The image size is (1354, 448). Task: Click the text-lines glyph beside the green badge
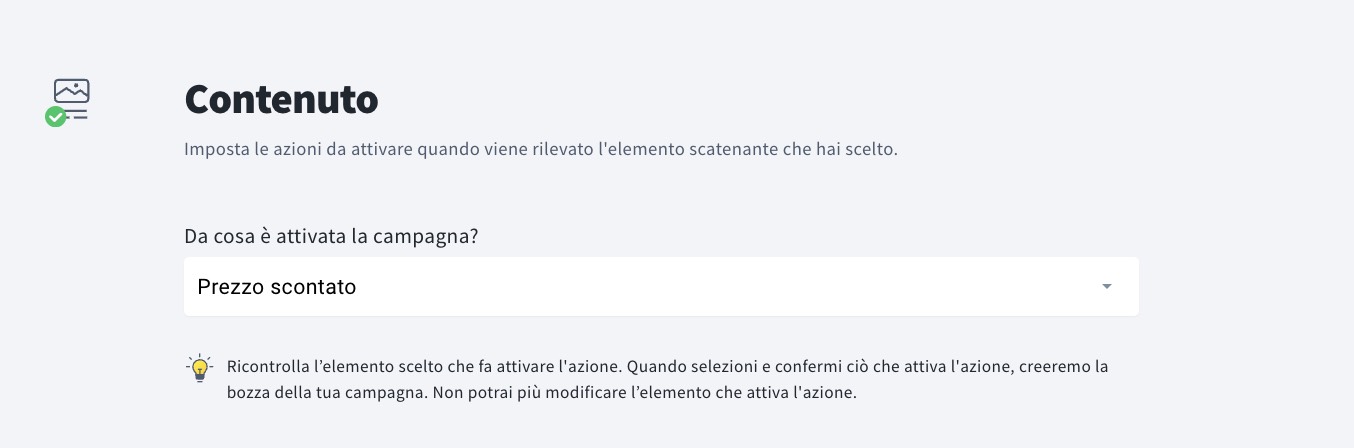[x=78, y=115]
